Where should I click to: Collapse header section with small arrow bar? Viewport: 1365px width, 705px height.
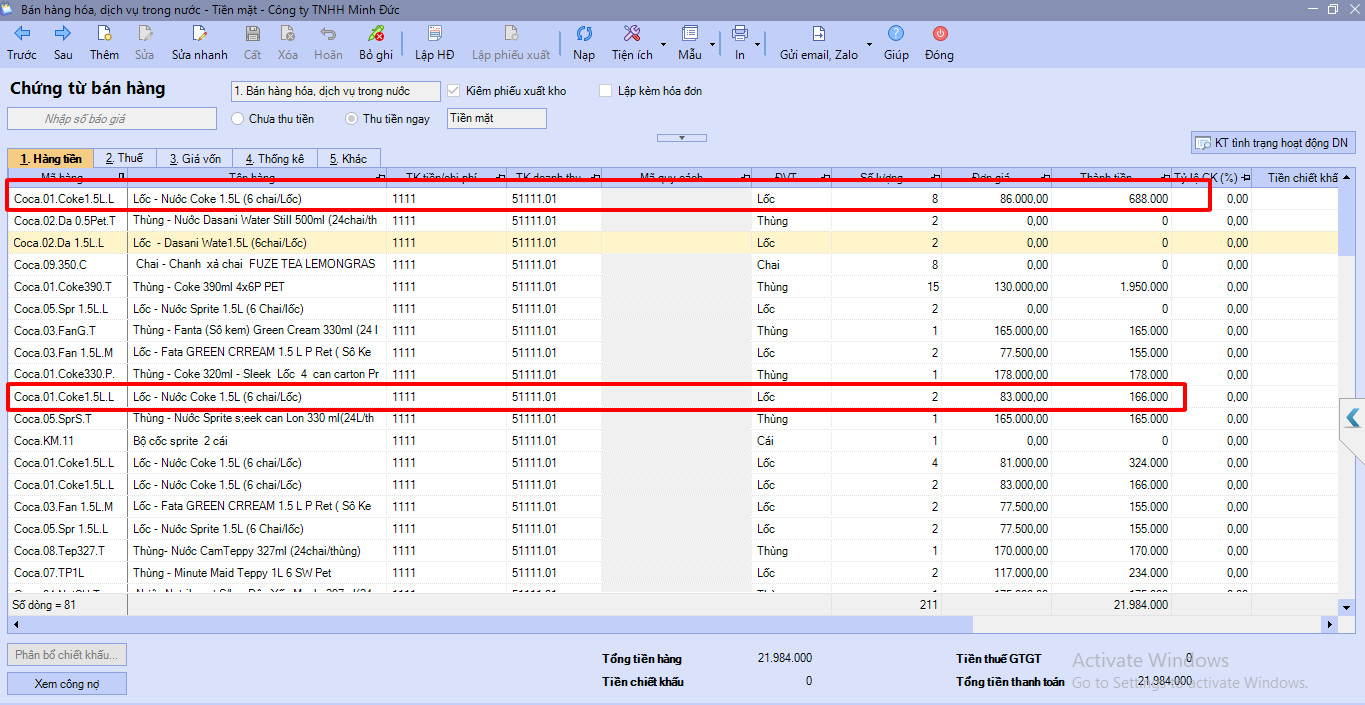pos(683,137)
